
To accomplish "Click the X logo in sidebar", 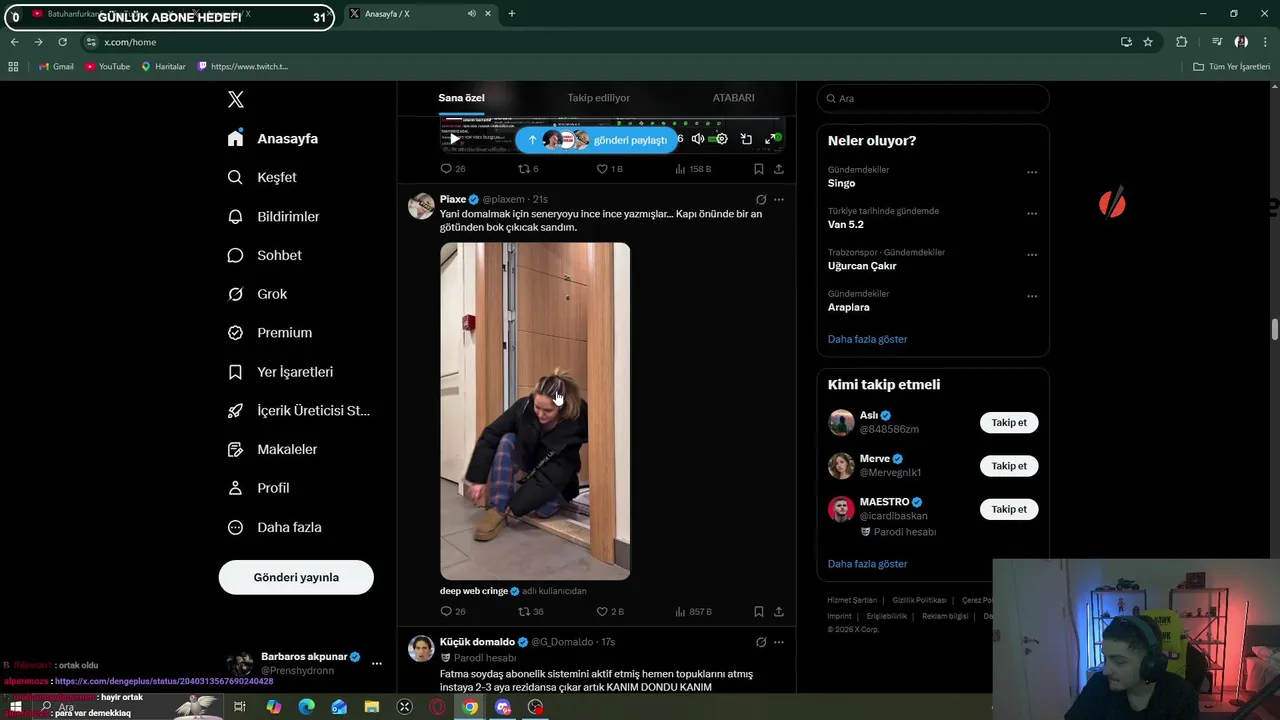I will pos(236,99).
